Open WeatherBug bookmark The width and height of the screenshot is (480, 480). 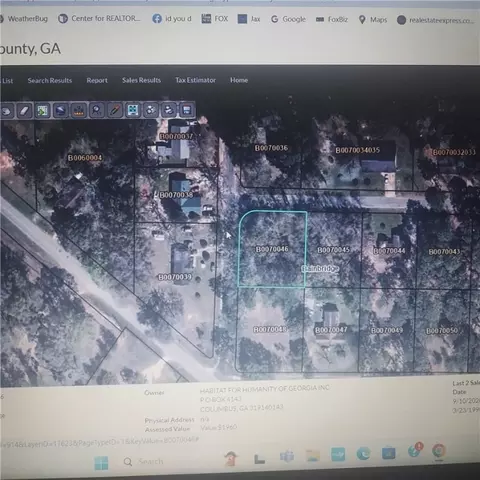coord(24,19)
